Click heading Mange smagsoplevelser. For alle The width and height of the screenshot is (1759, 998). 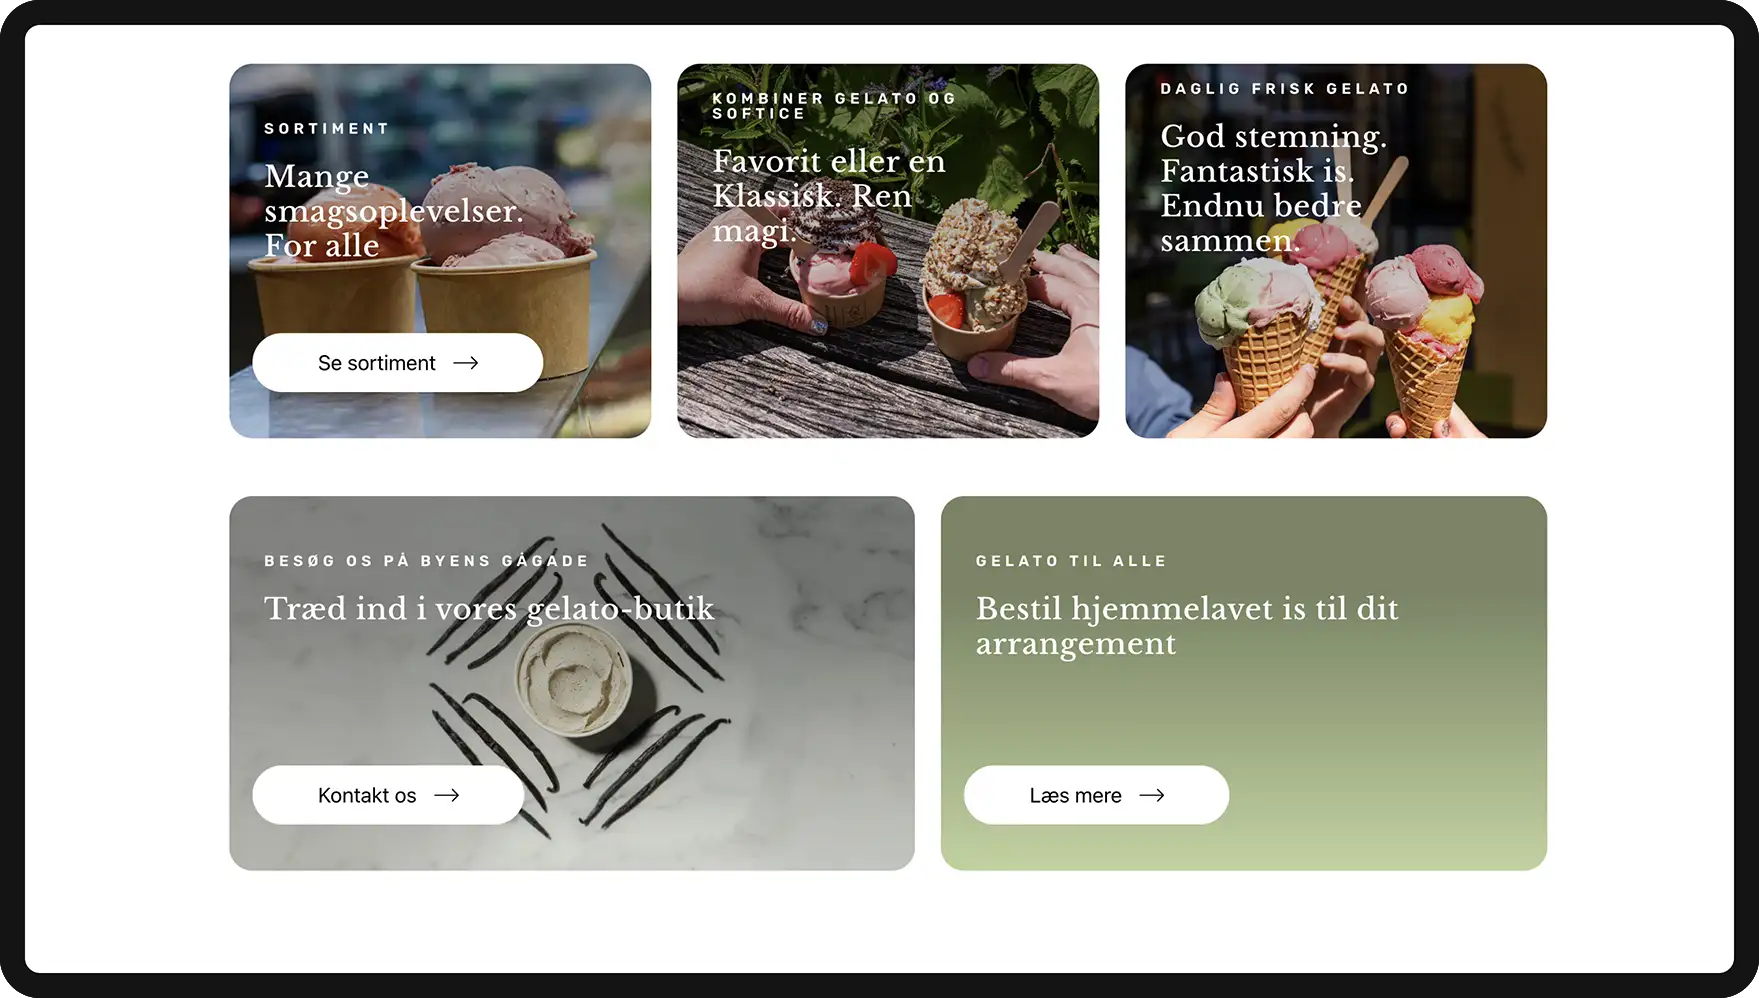(394, 211)
